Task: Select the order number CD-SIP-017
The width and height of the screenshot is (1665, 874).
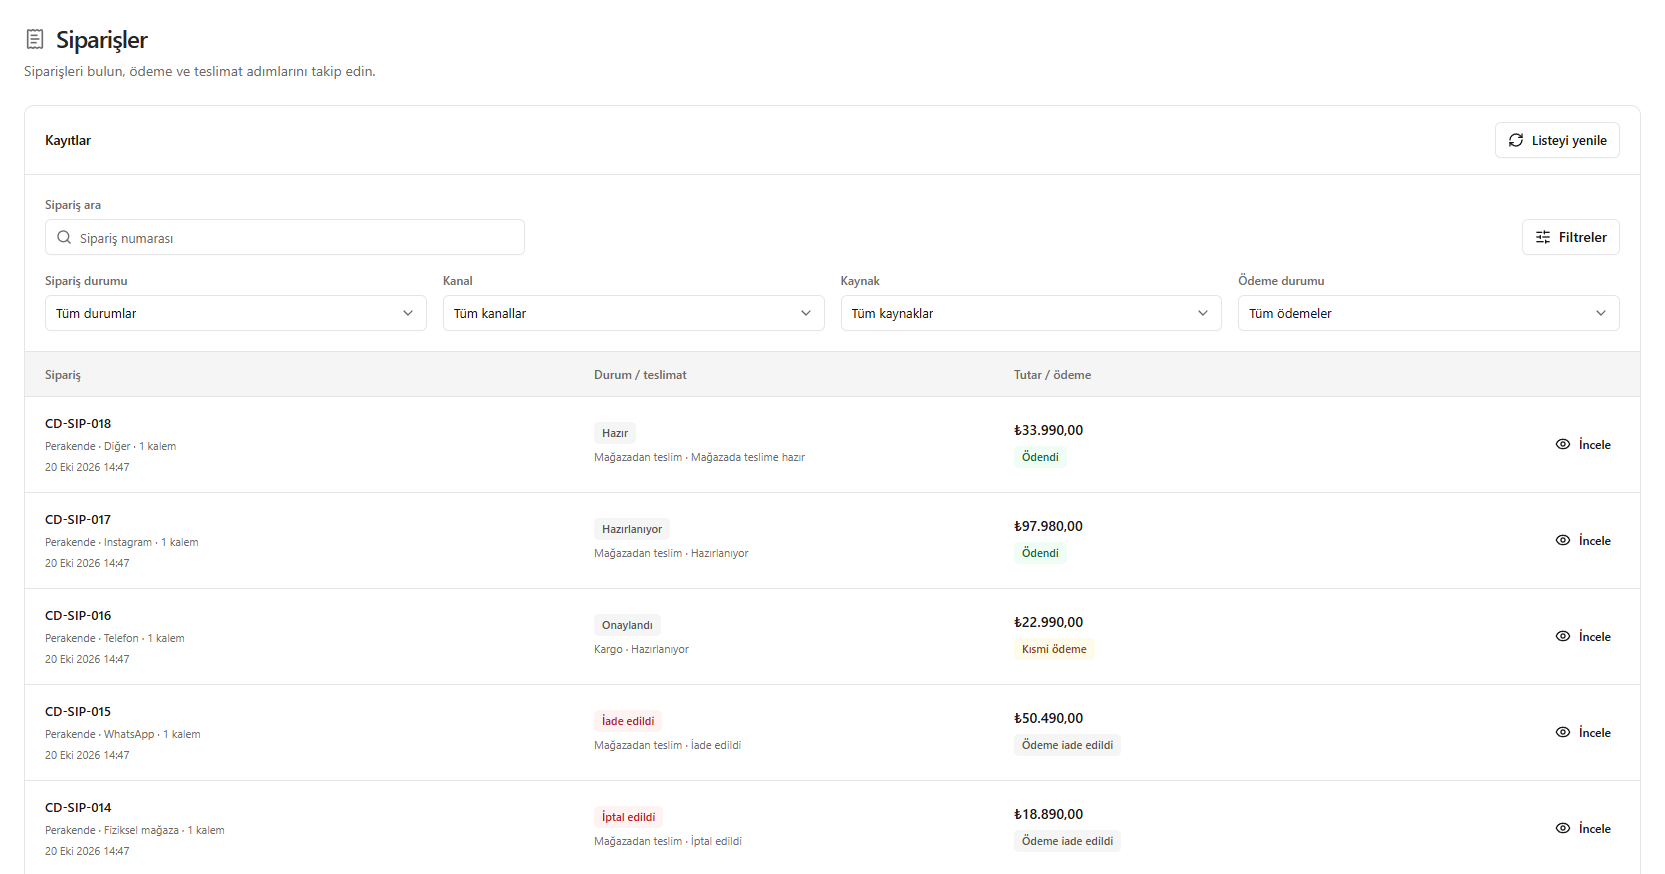Action: click(78, 520)
